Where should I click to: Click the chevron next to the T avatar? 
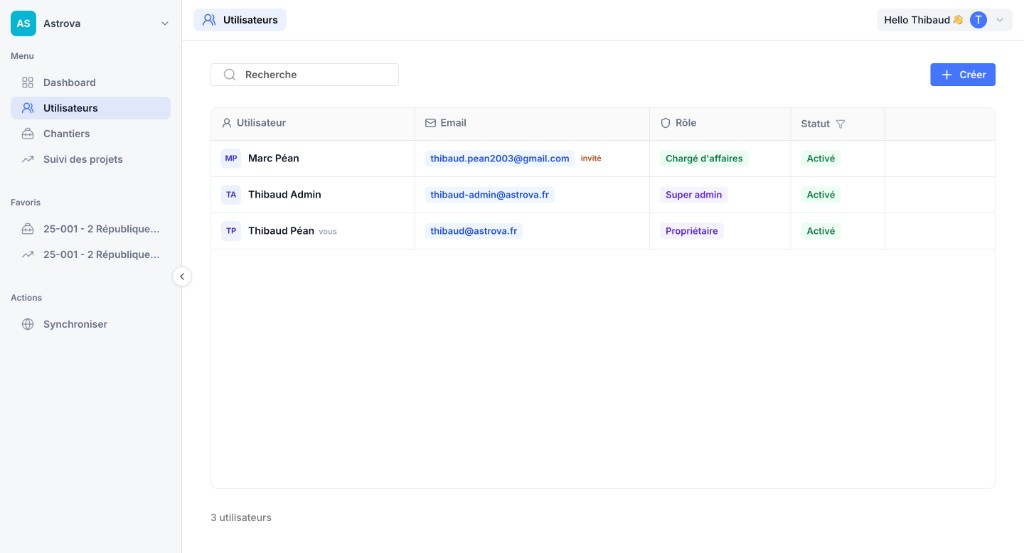coord(999,20)
